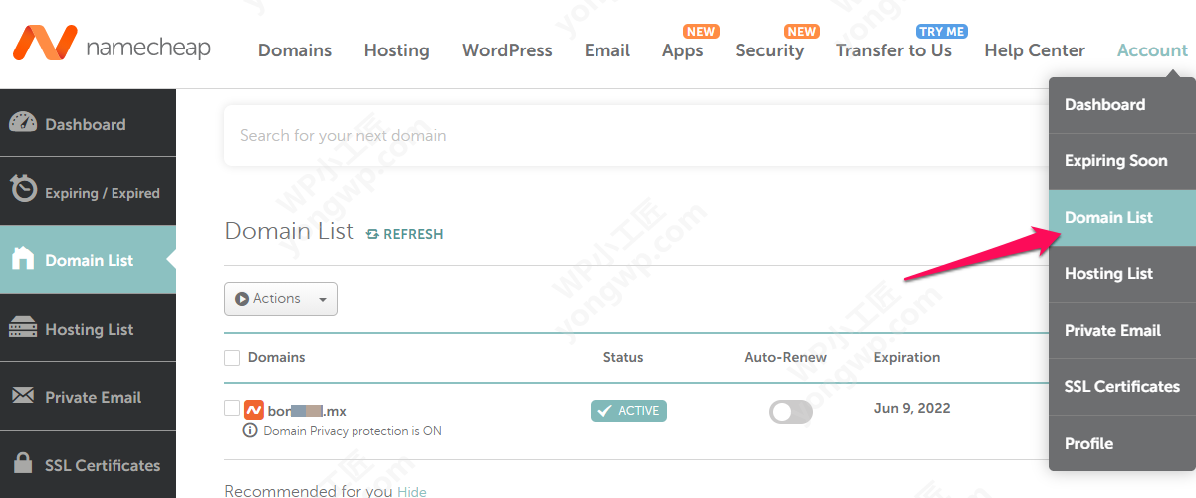Check the select-all Domains checkbox

[232, 358]
